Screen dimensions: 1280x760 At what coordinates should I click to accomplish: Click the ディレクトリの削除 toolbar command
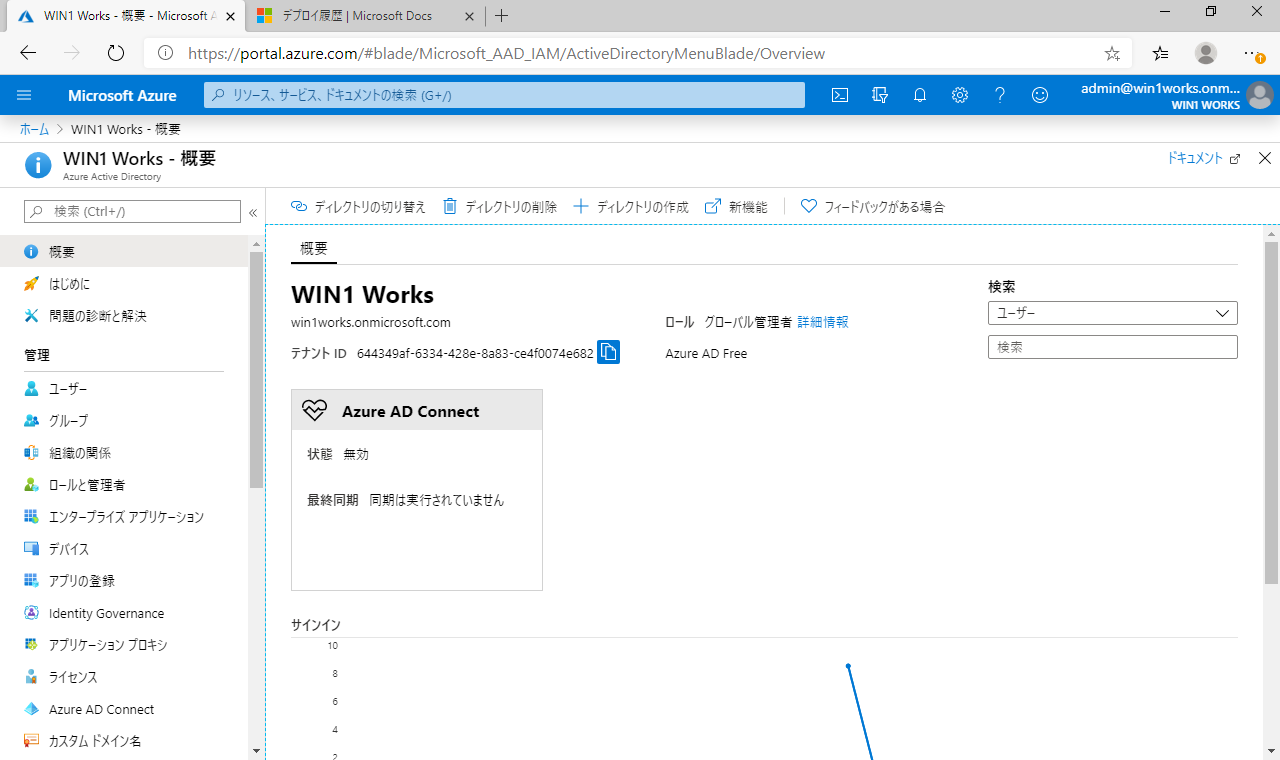coord(500,207)
